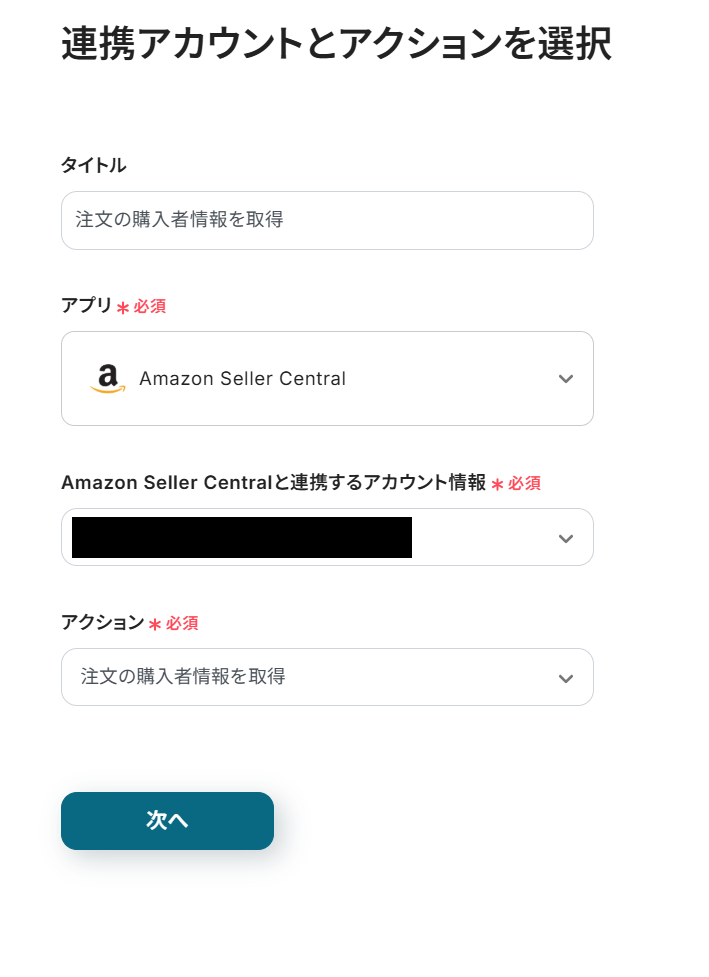This screenshot has height=977, width=709.
Task: Expand the アクション dropdown chevron
Action: 566,678
